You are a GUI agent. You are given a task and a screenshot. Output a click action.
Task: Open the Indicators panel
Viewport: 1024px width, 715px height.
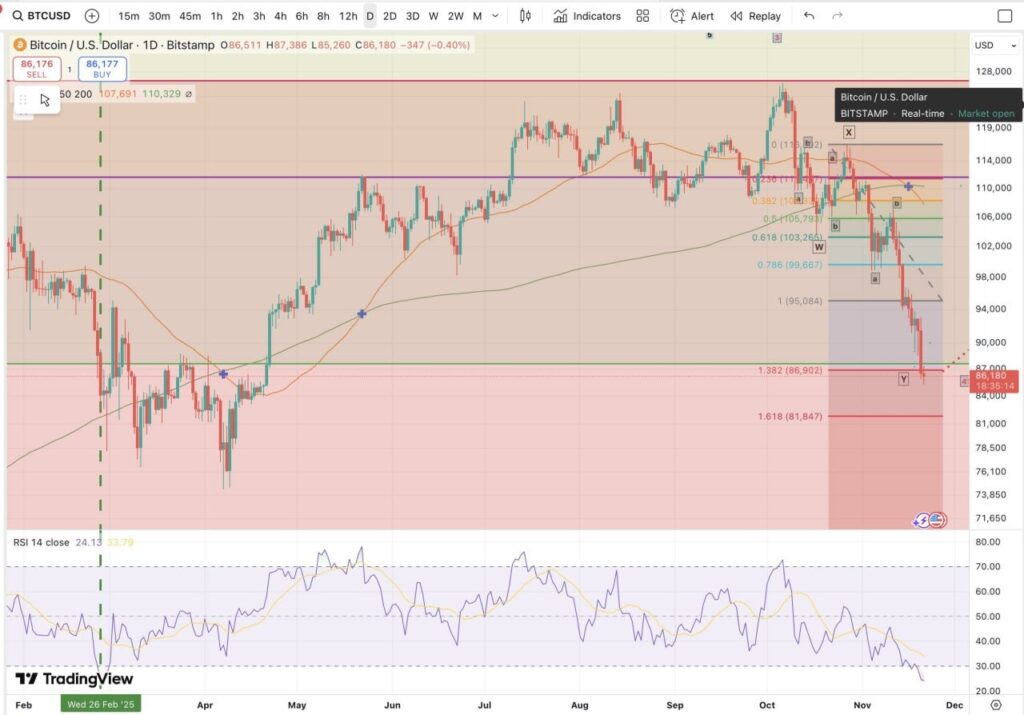[587, 16]
